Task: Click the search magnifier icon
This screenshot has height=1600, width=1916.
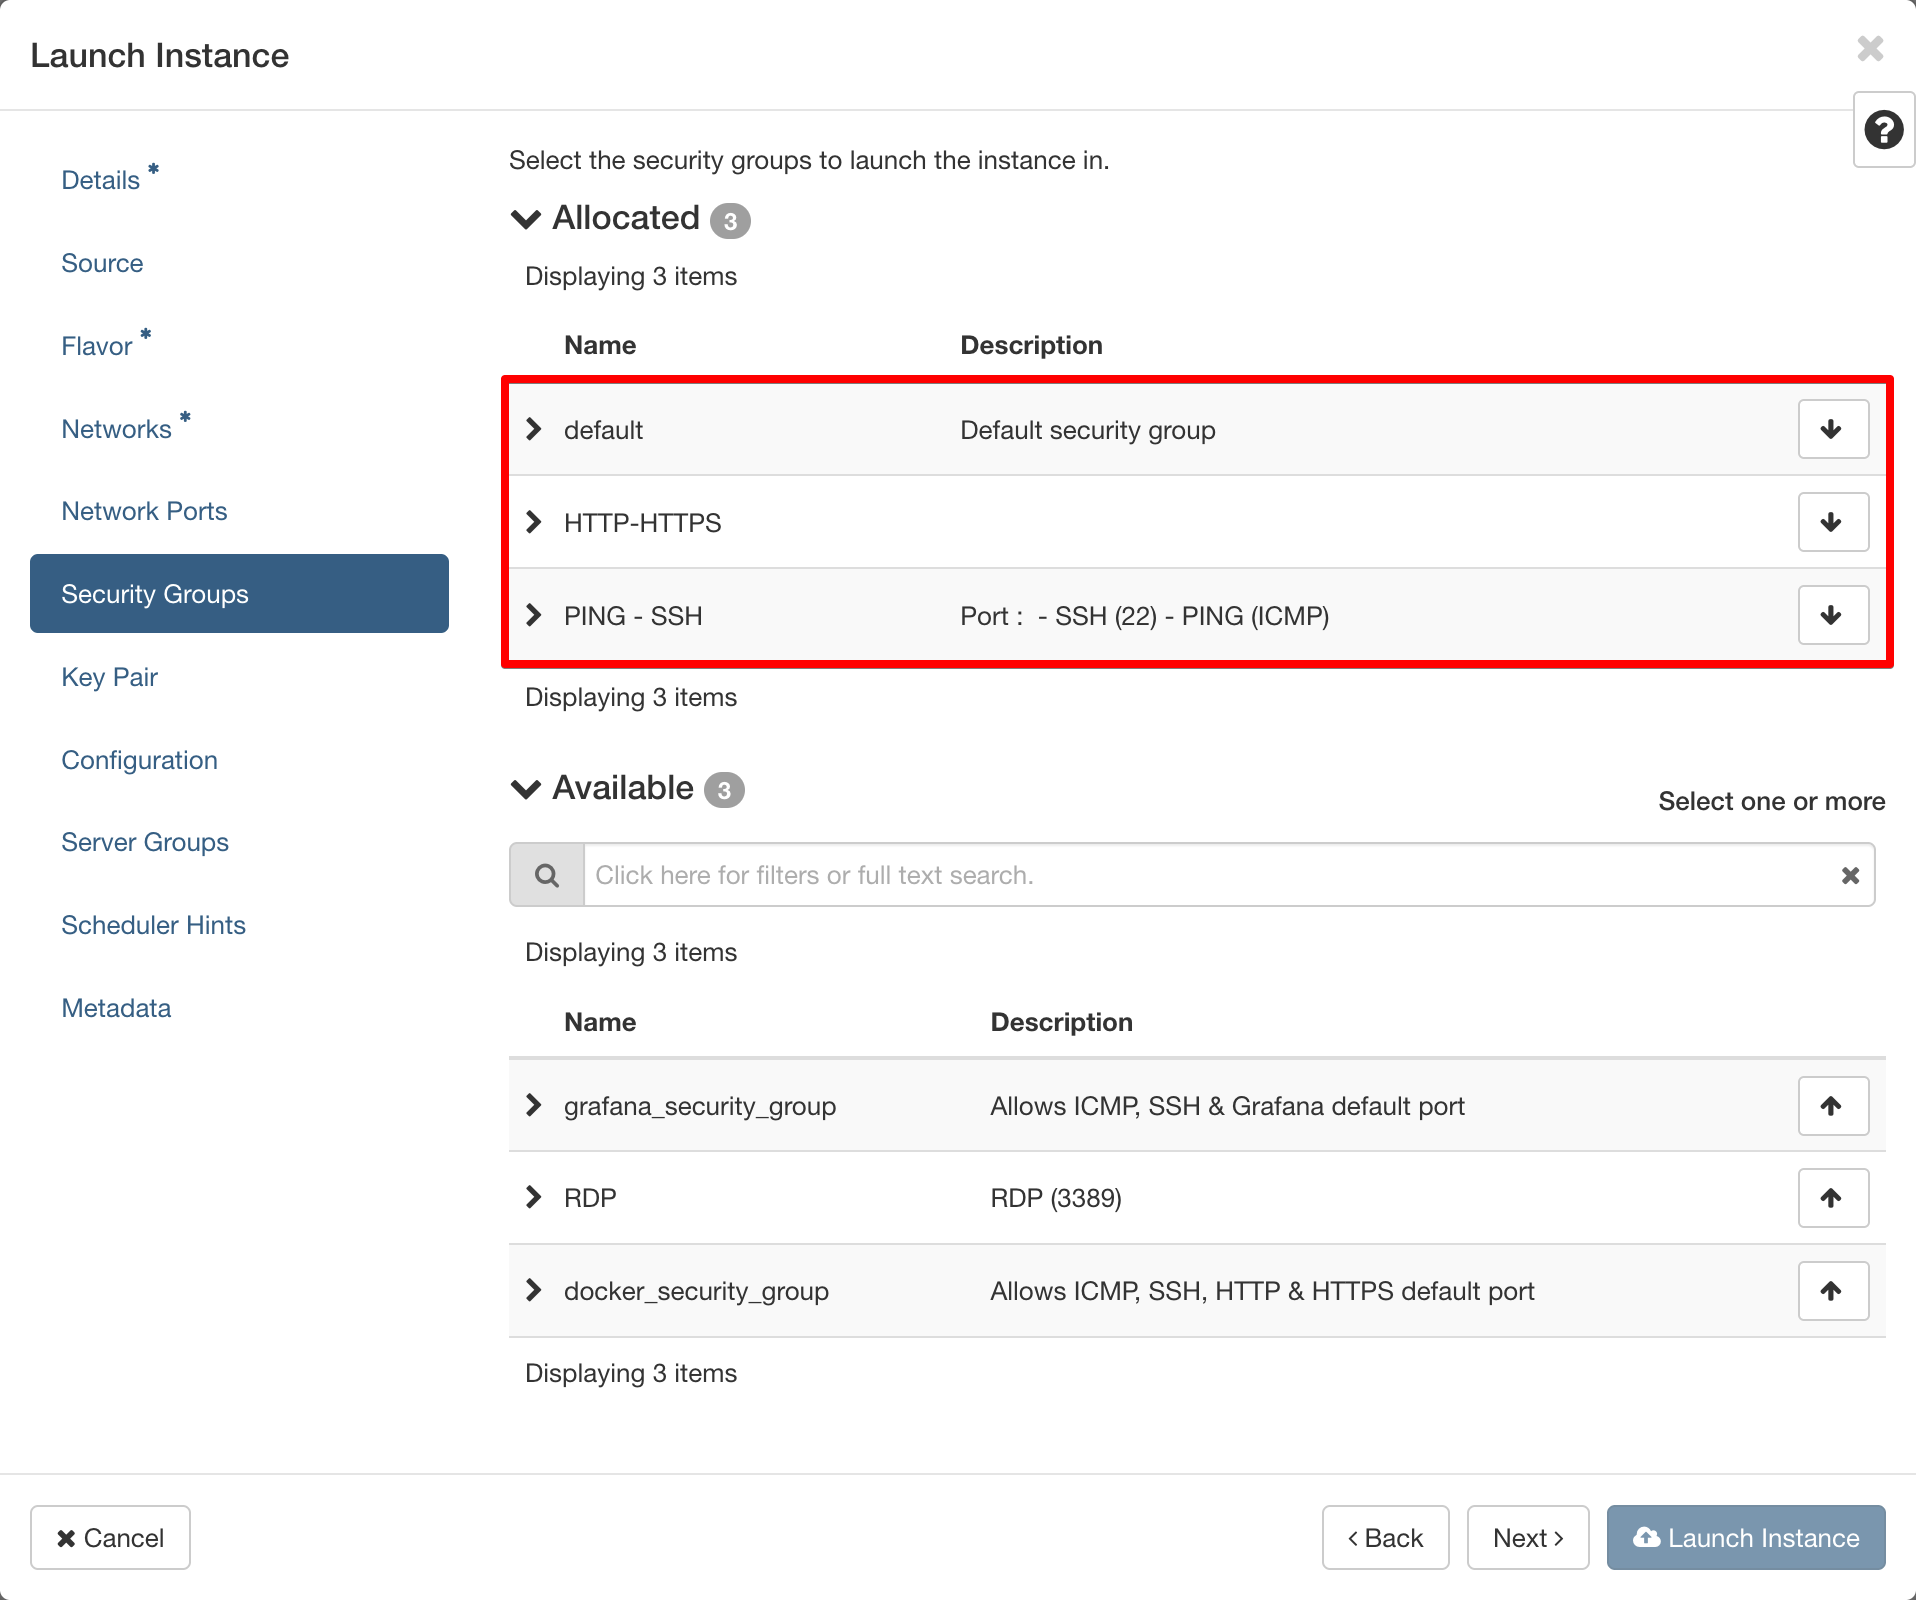Action: 547,876
